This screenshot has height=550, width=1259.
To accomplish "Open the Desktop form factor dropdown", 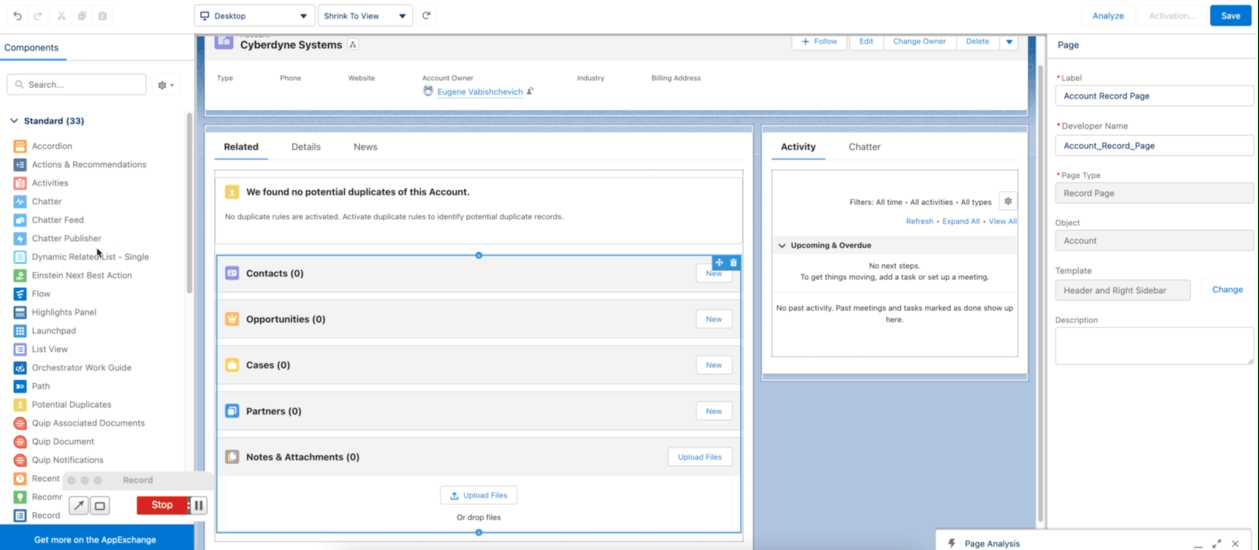I will click(x=254, y=16).
